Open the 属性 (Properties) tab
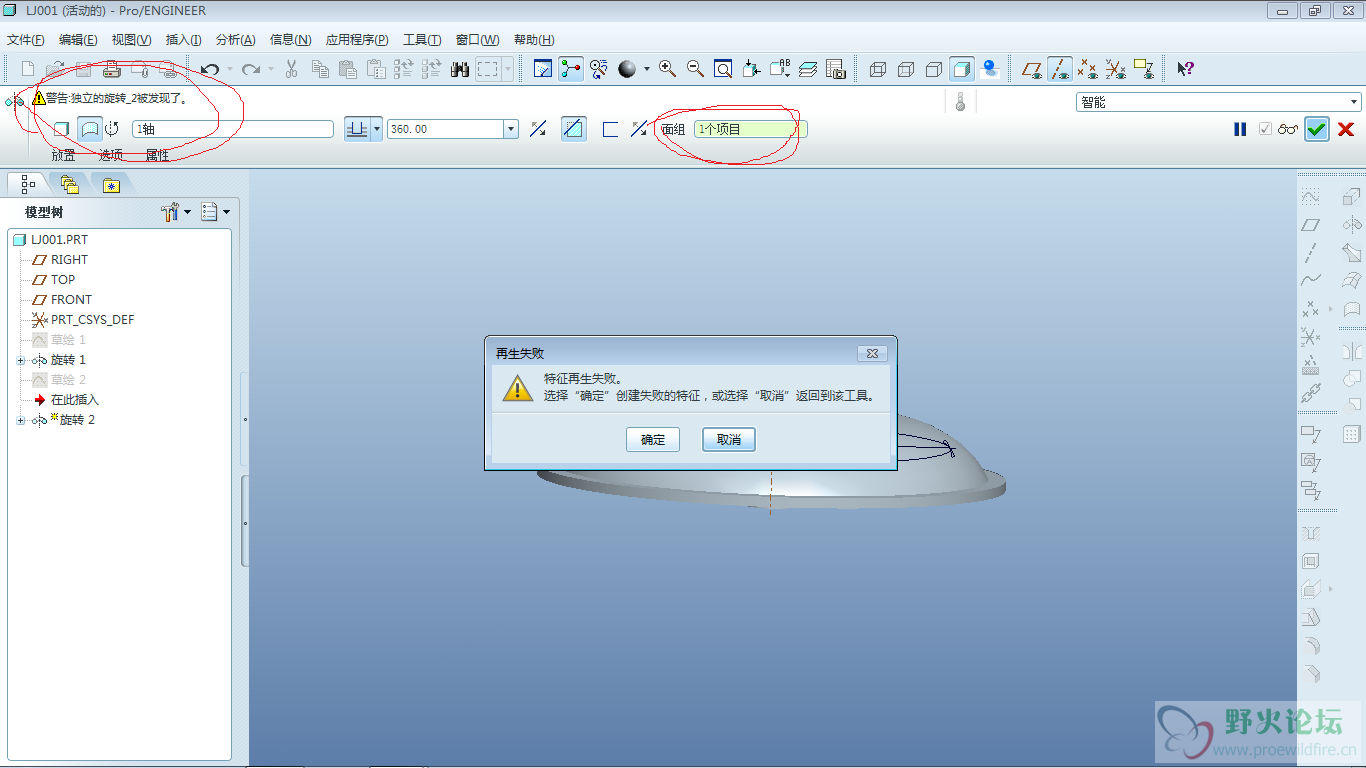Screen dimensions: 1366x768 [157, 155]
